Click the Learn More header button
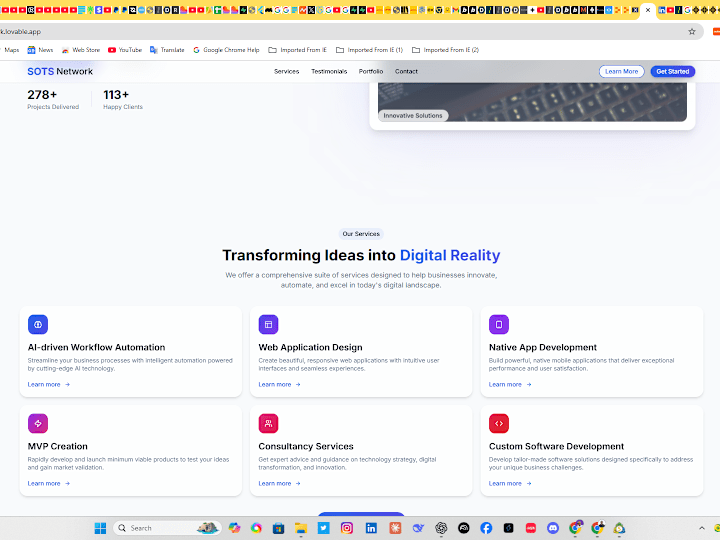This screenshot has width=720, height=540. tap(621, 72)
